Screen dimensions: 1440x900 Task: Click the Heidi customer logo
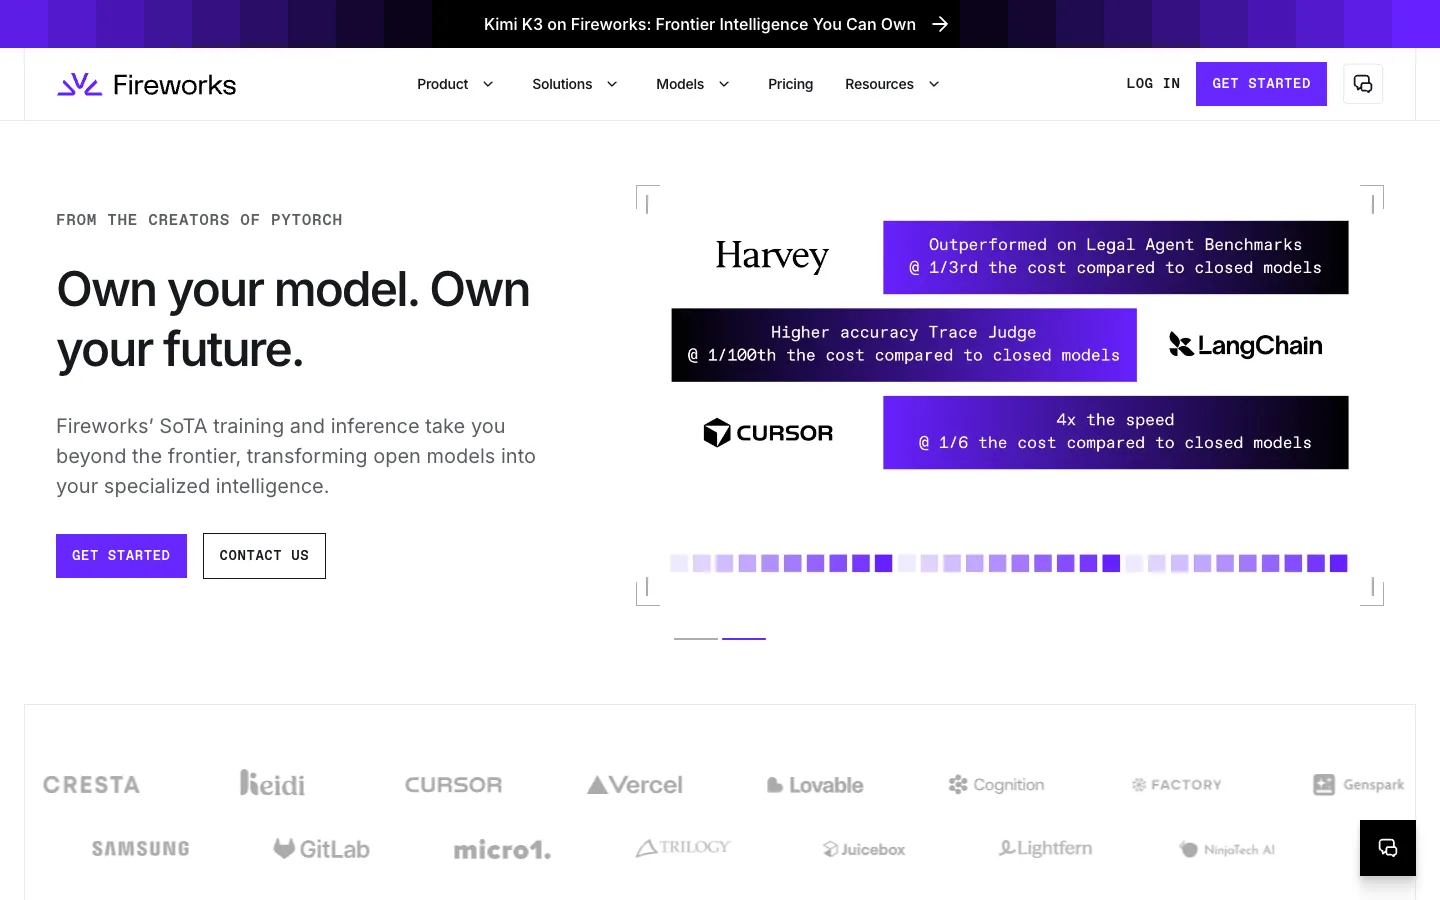pos(272,783)
